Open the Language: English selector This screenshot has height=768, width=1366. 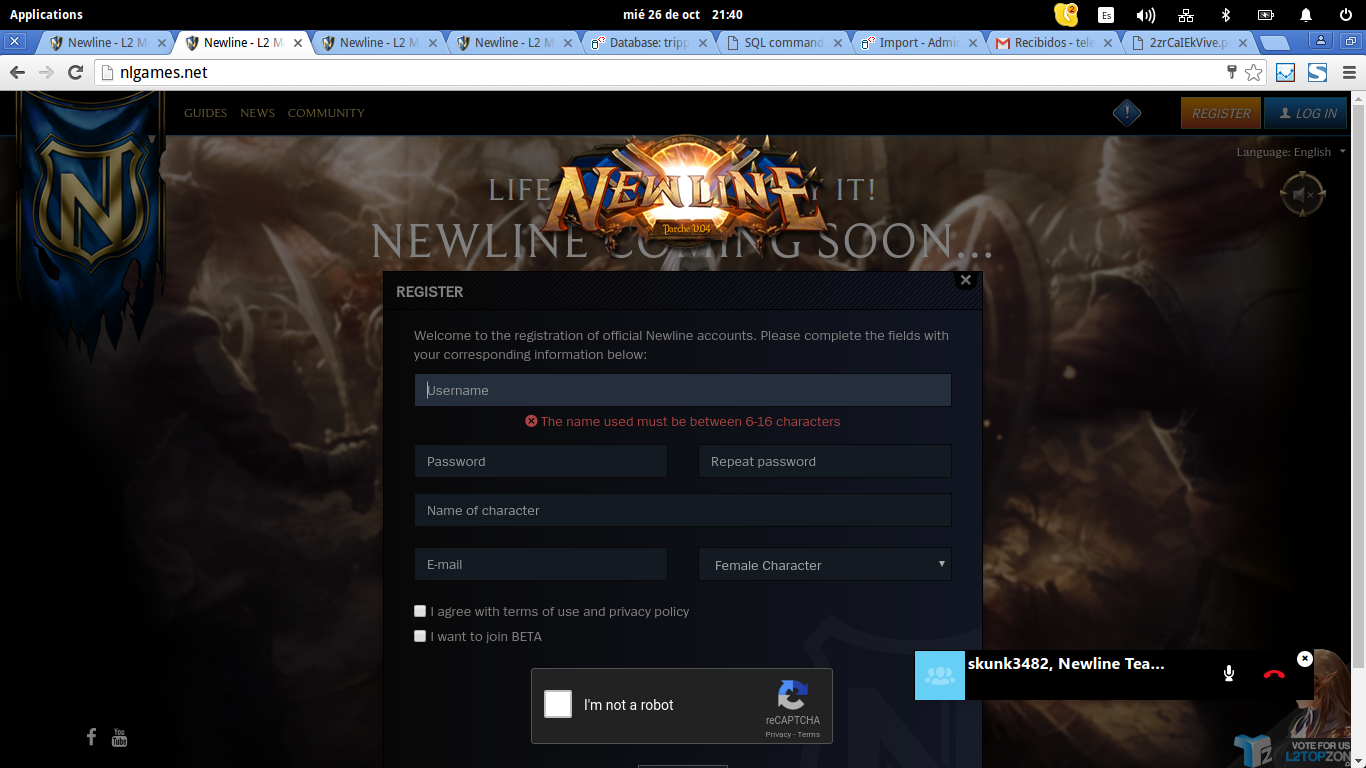tap(1291, 152)
